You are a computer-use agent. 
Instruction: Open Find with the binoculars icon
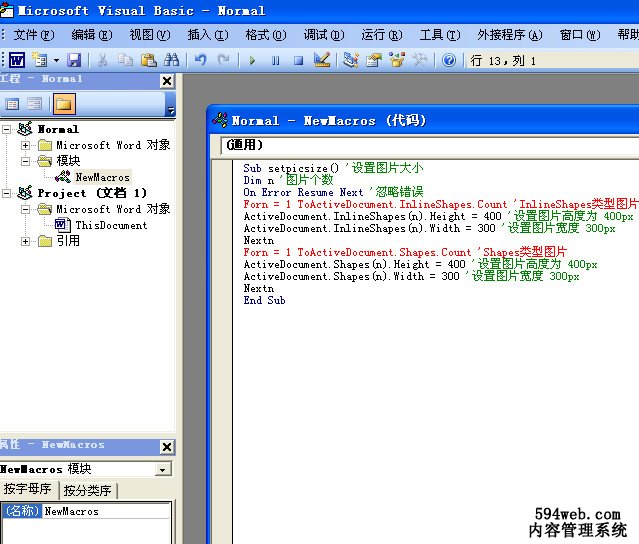point(171,60)
